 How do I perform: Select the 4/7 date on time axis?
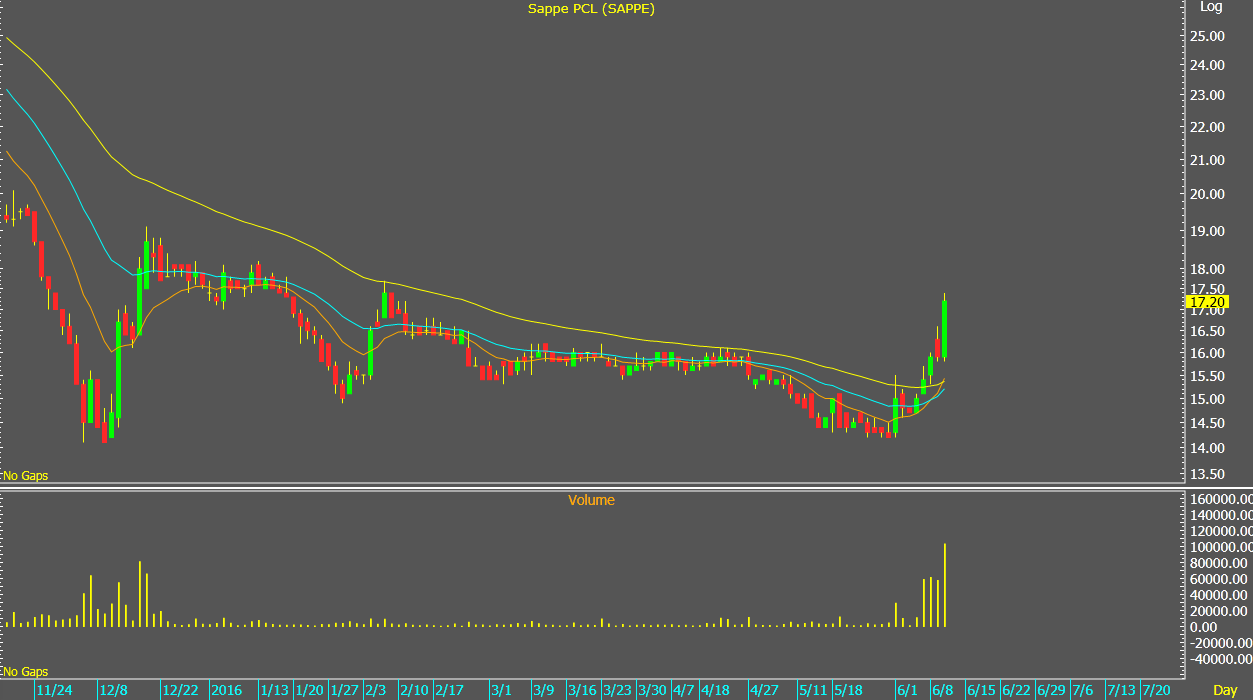pos(684,691)
